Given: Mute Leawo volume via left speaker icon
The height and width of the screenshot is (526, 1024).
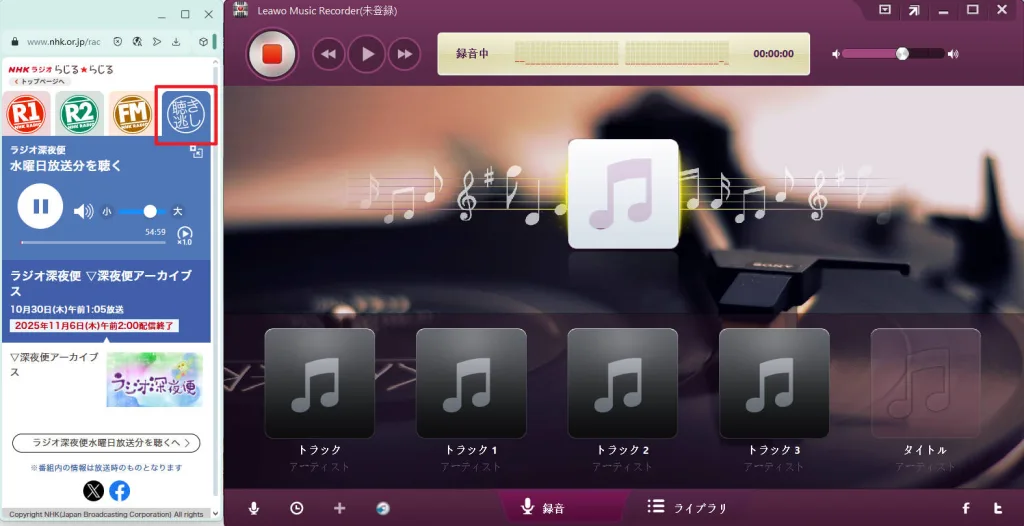Looking at the screenshot, I should pyautogui.click(x=836, y=54).
